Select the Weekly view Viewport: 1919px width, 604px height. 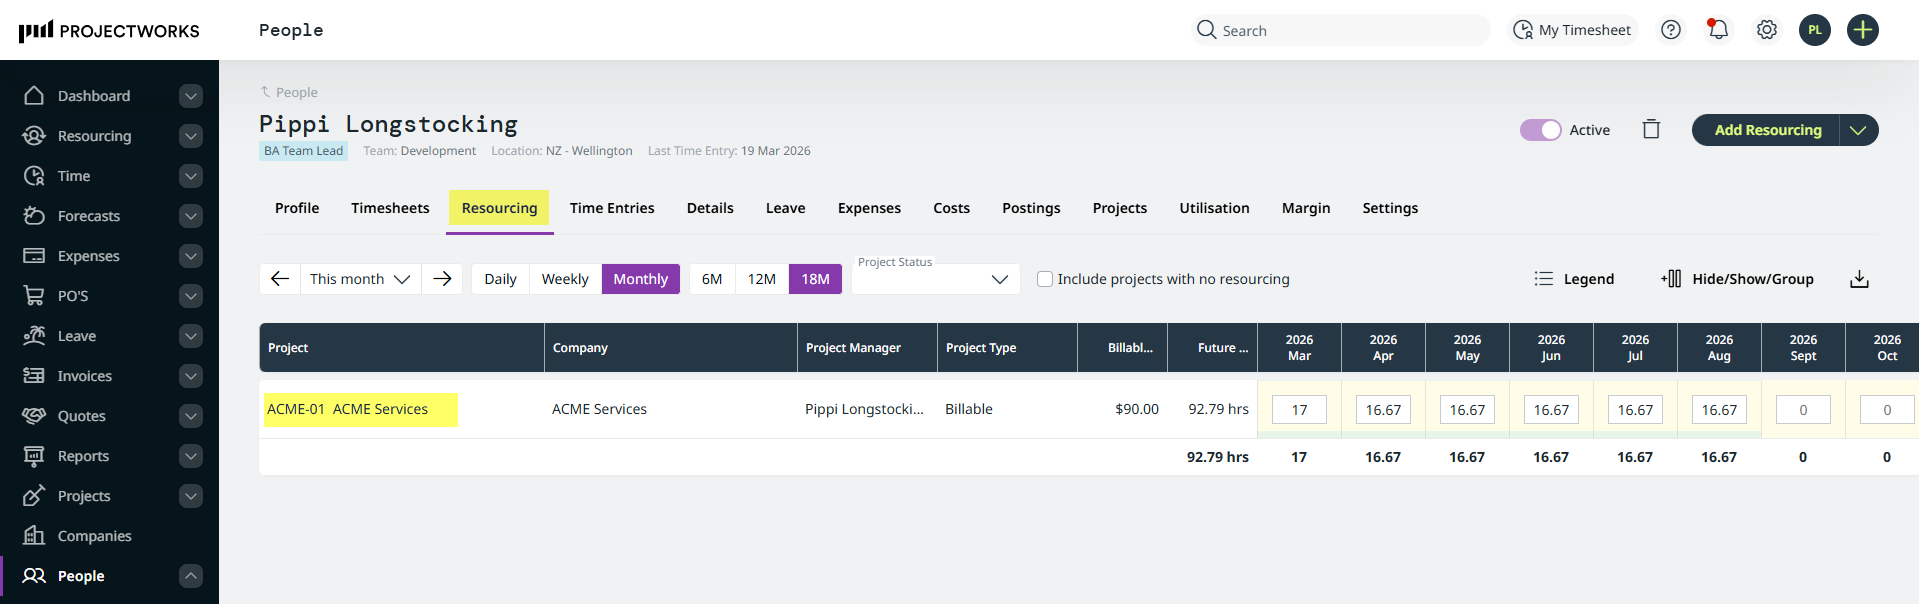point(565,279)
